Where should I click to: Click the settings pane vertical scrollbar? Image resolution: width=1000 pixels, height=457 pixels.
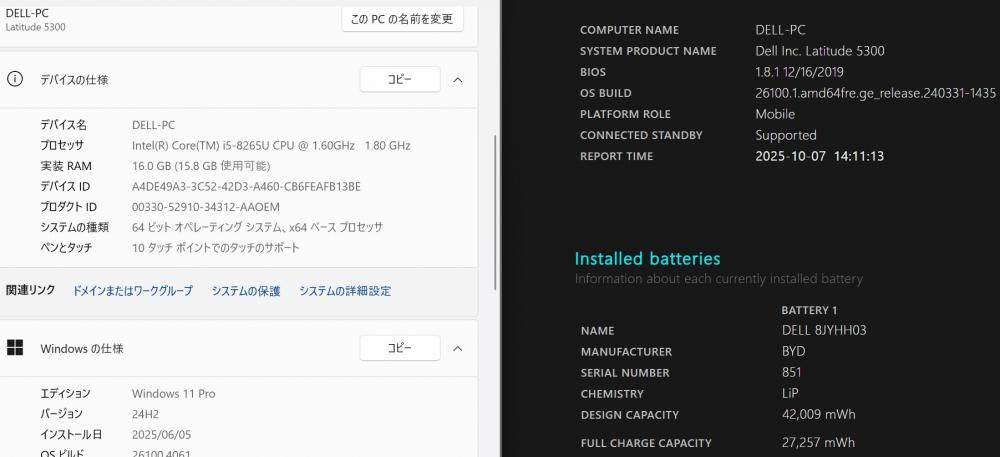click(x=496, y=200)
